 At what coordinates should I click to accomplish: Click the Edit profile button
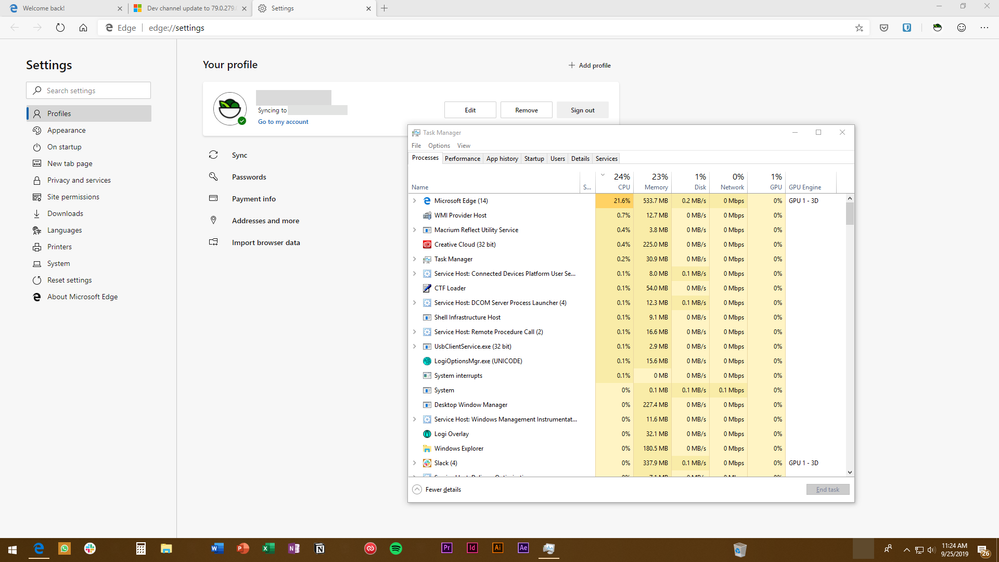coord(470,110)
